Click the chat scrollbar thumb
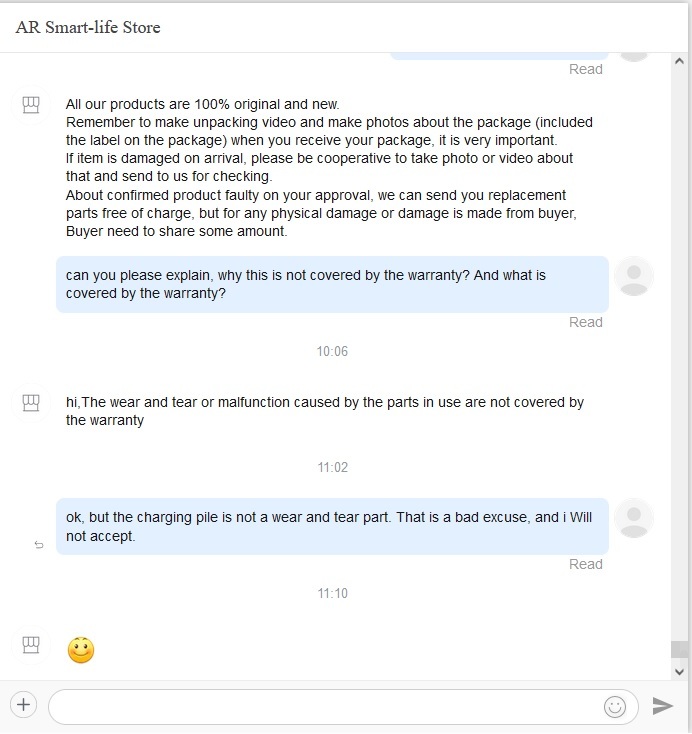This screenshot has width=692, height=734. (679, 649)
